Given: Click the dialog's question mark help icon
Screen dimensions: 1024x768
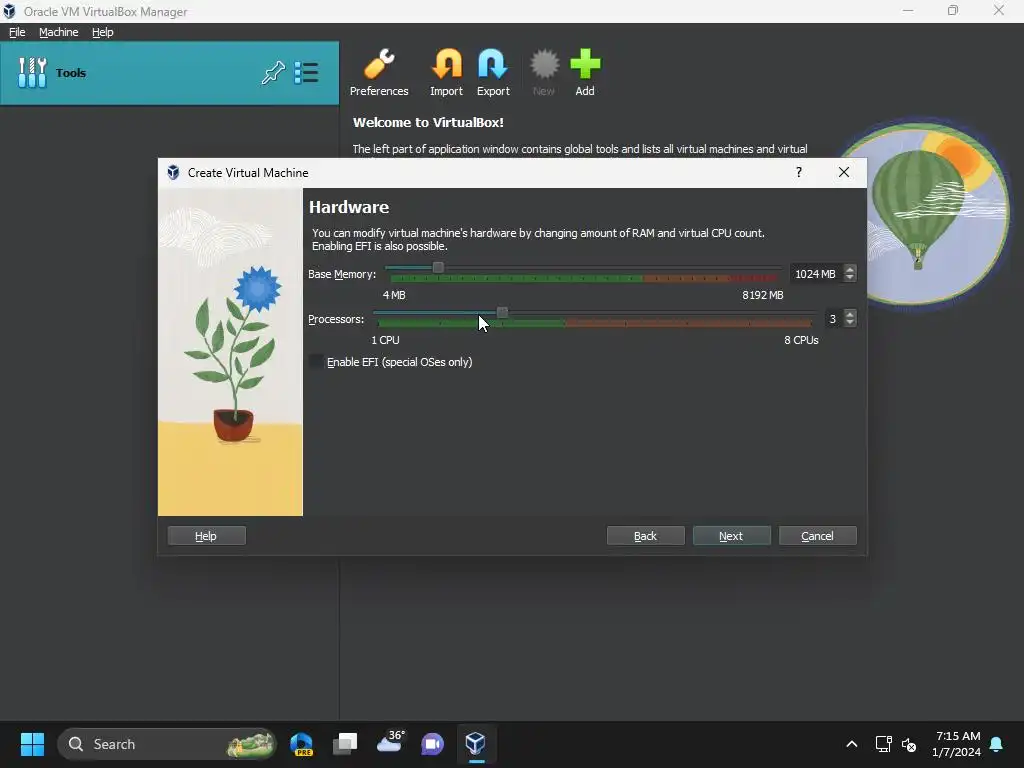Looking at the screenshot, I should [799, 172].
